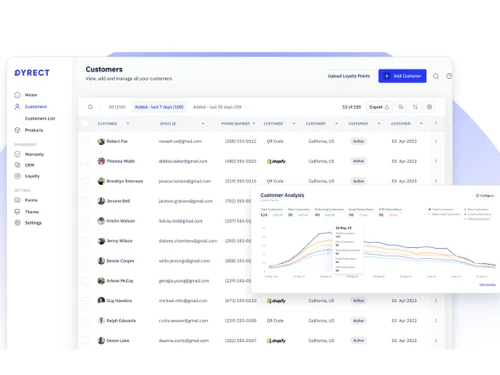Click the Add Customer button
The image size is (500, 375).
402,76
